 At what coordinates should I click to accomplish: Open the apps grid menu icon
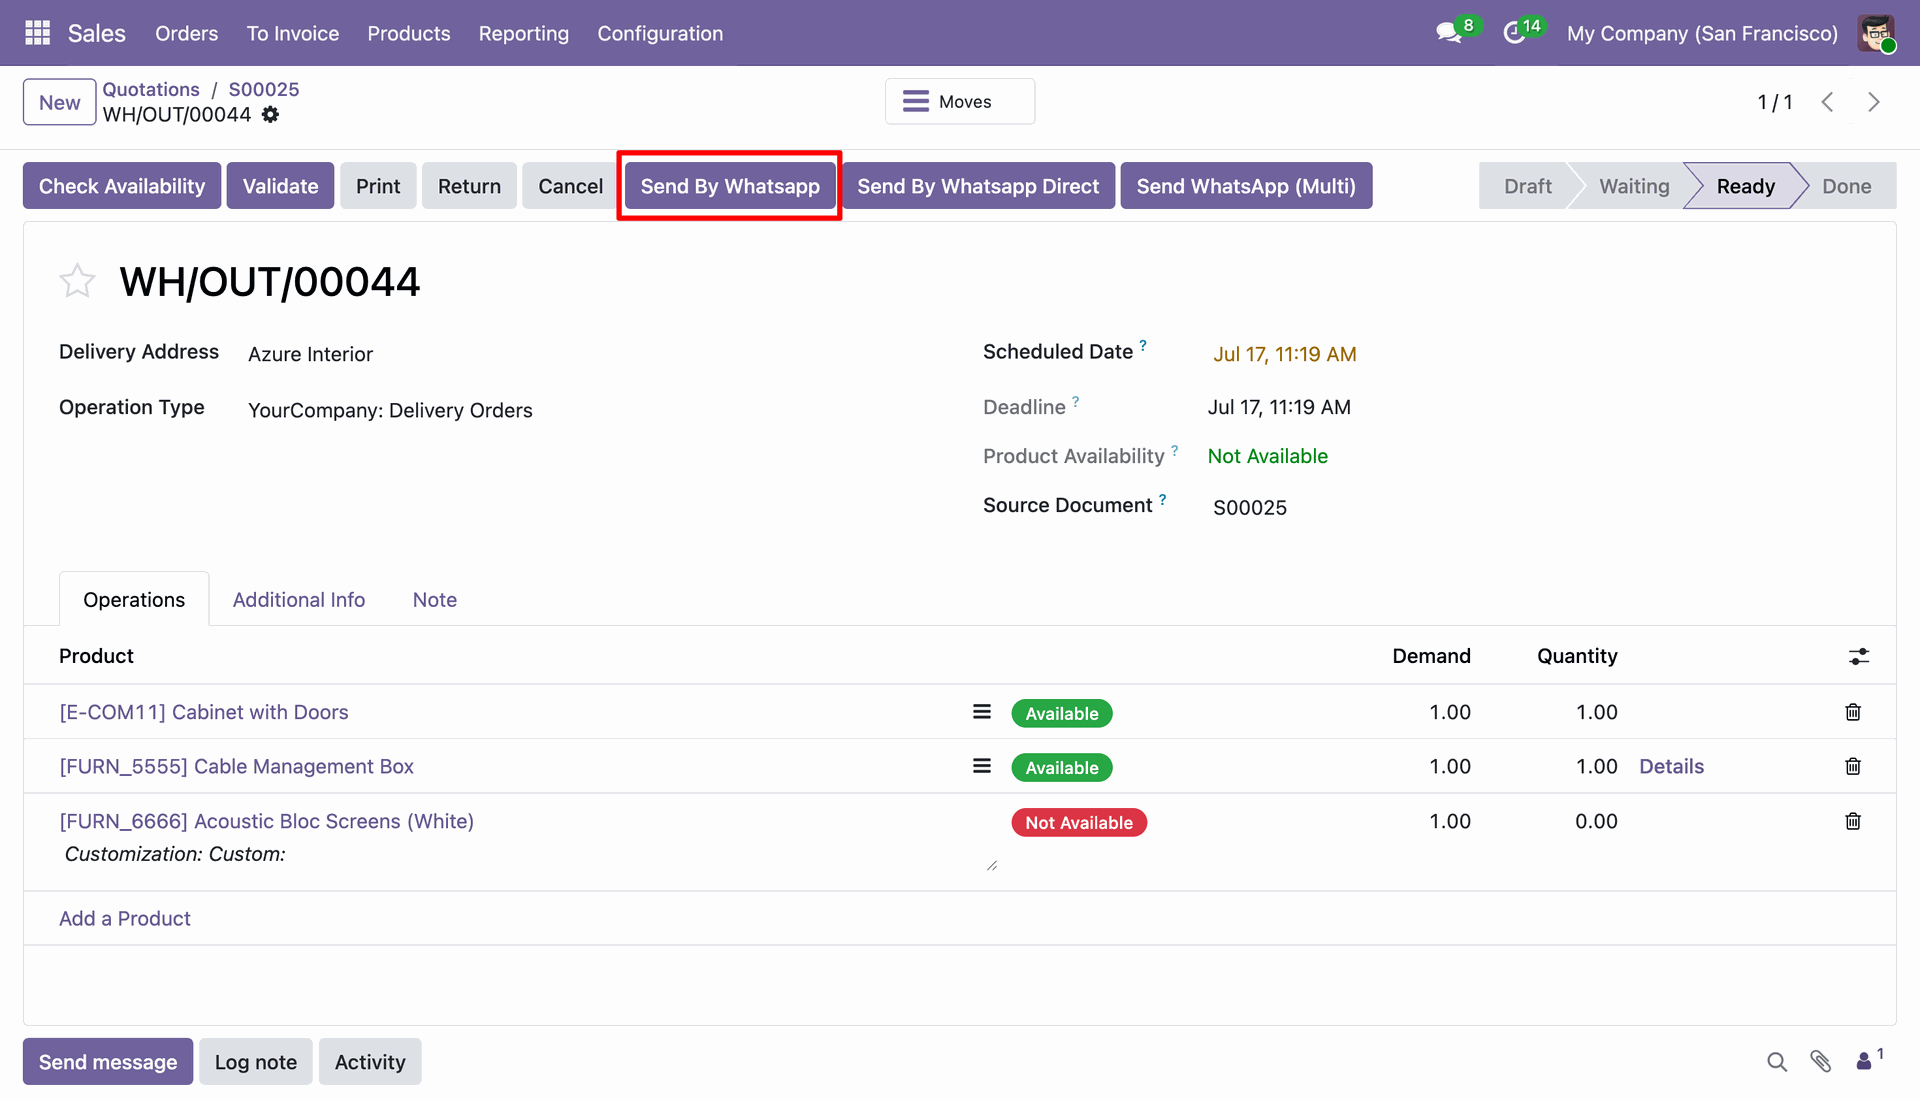click(37, 33)
